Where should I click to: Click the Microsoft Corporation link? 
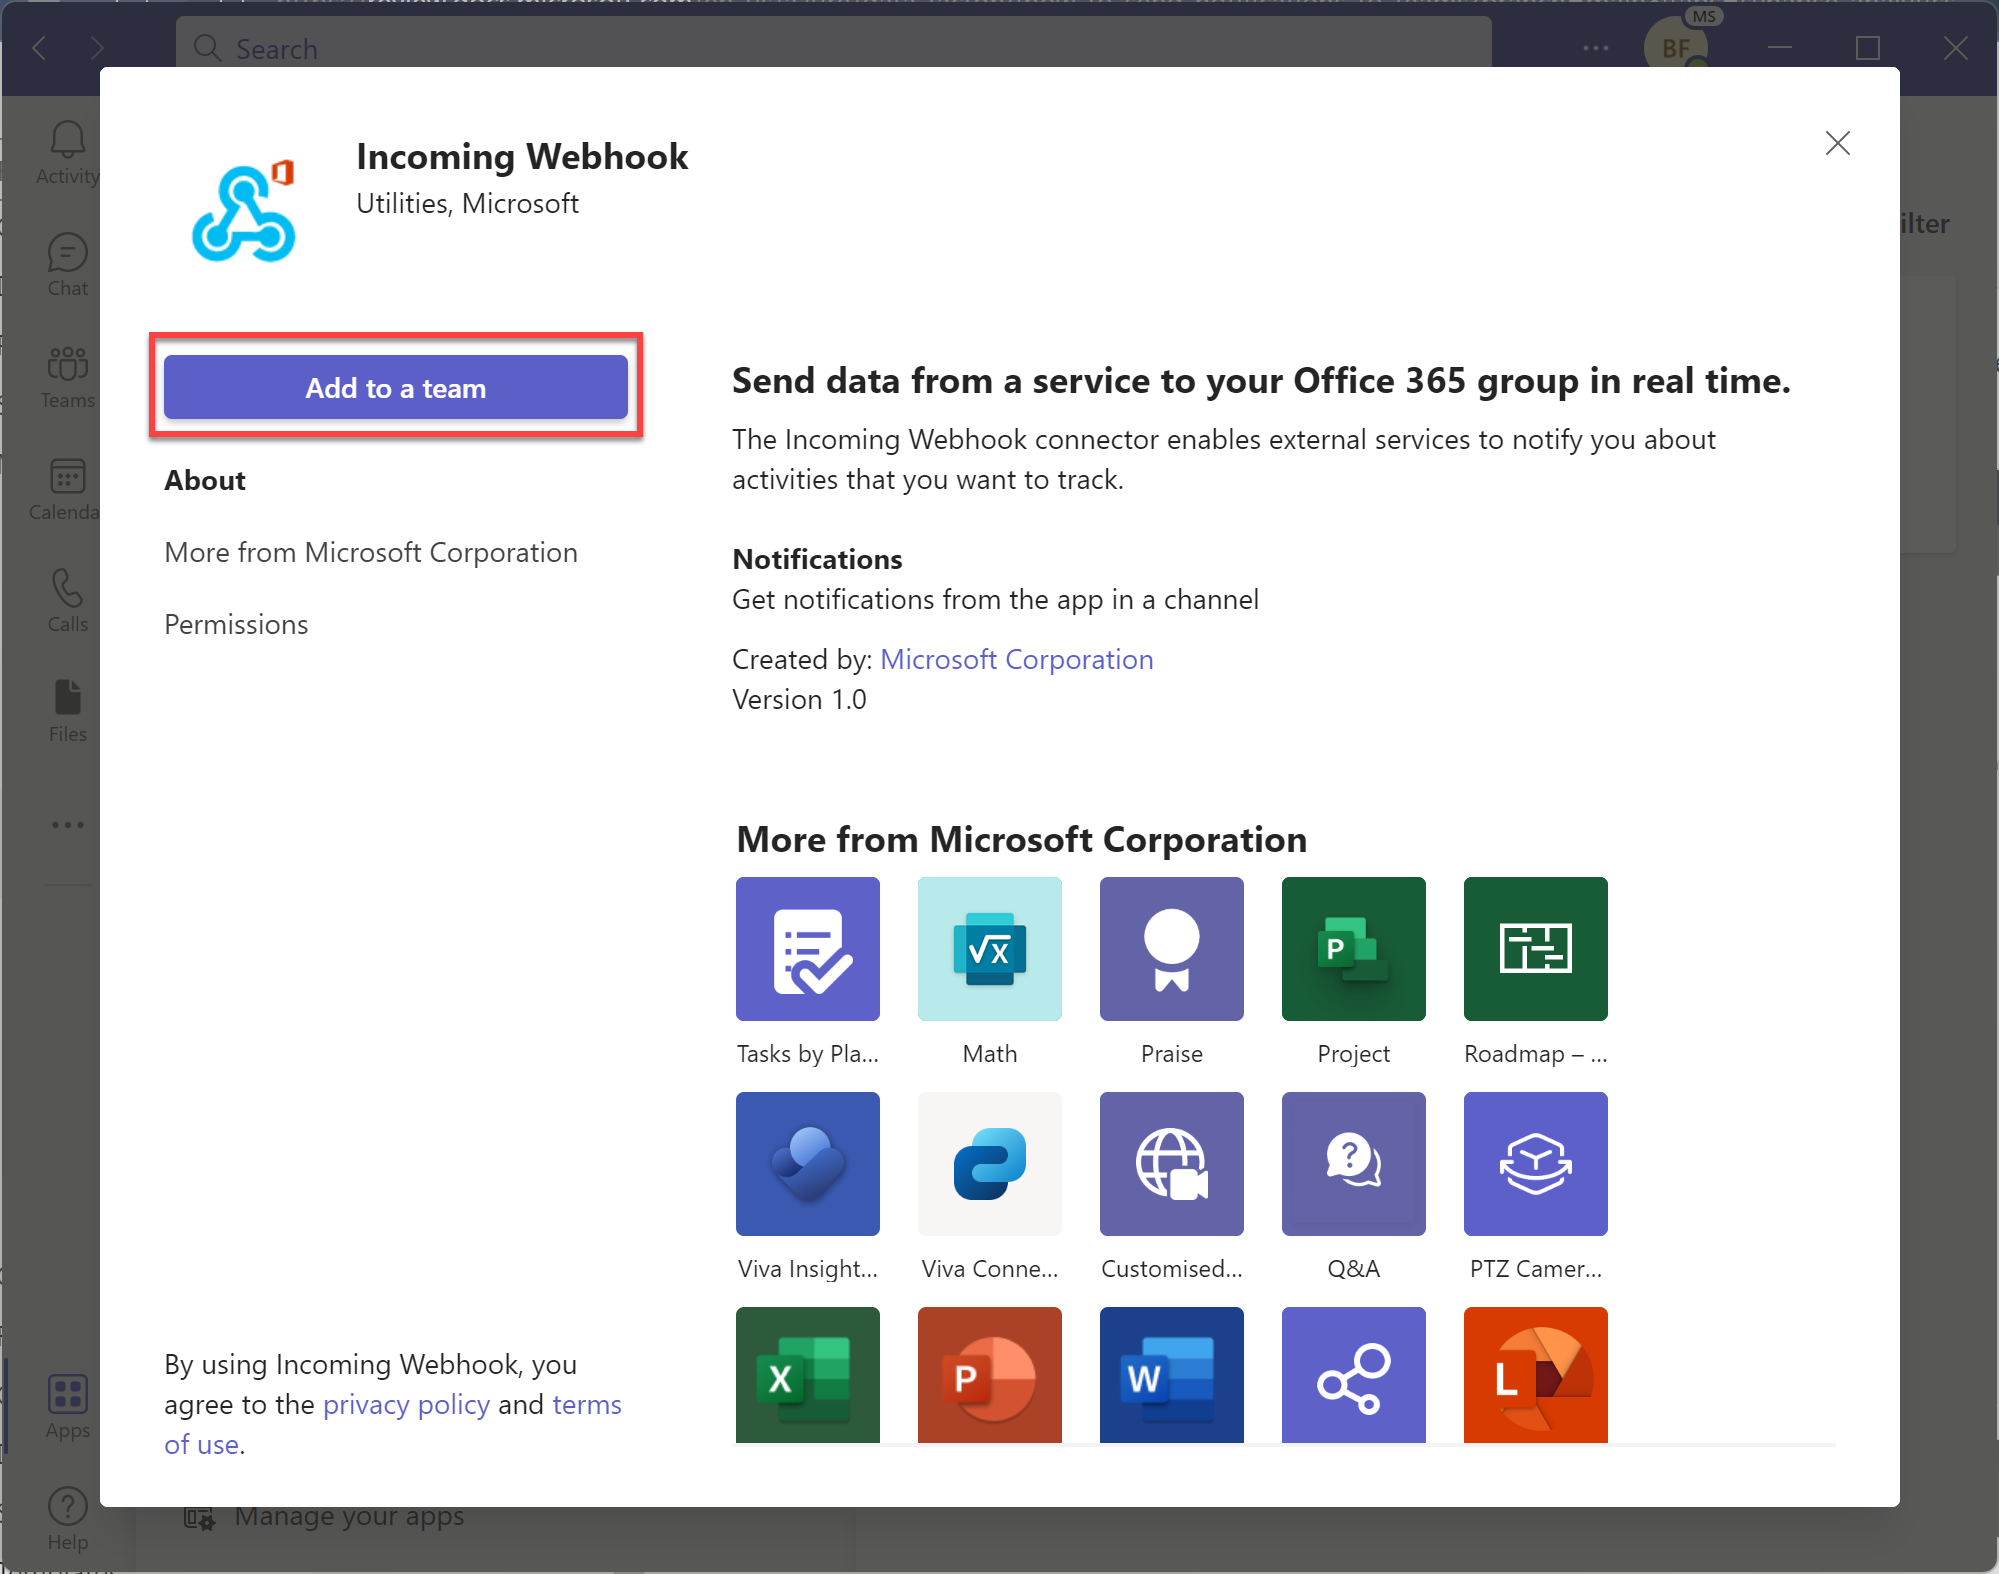tap(1016, 657)
